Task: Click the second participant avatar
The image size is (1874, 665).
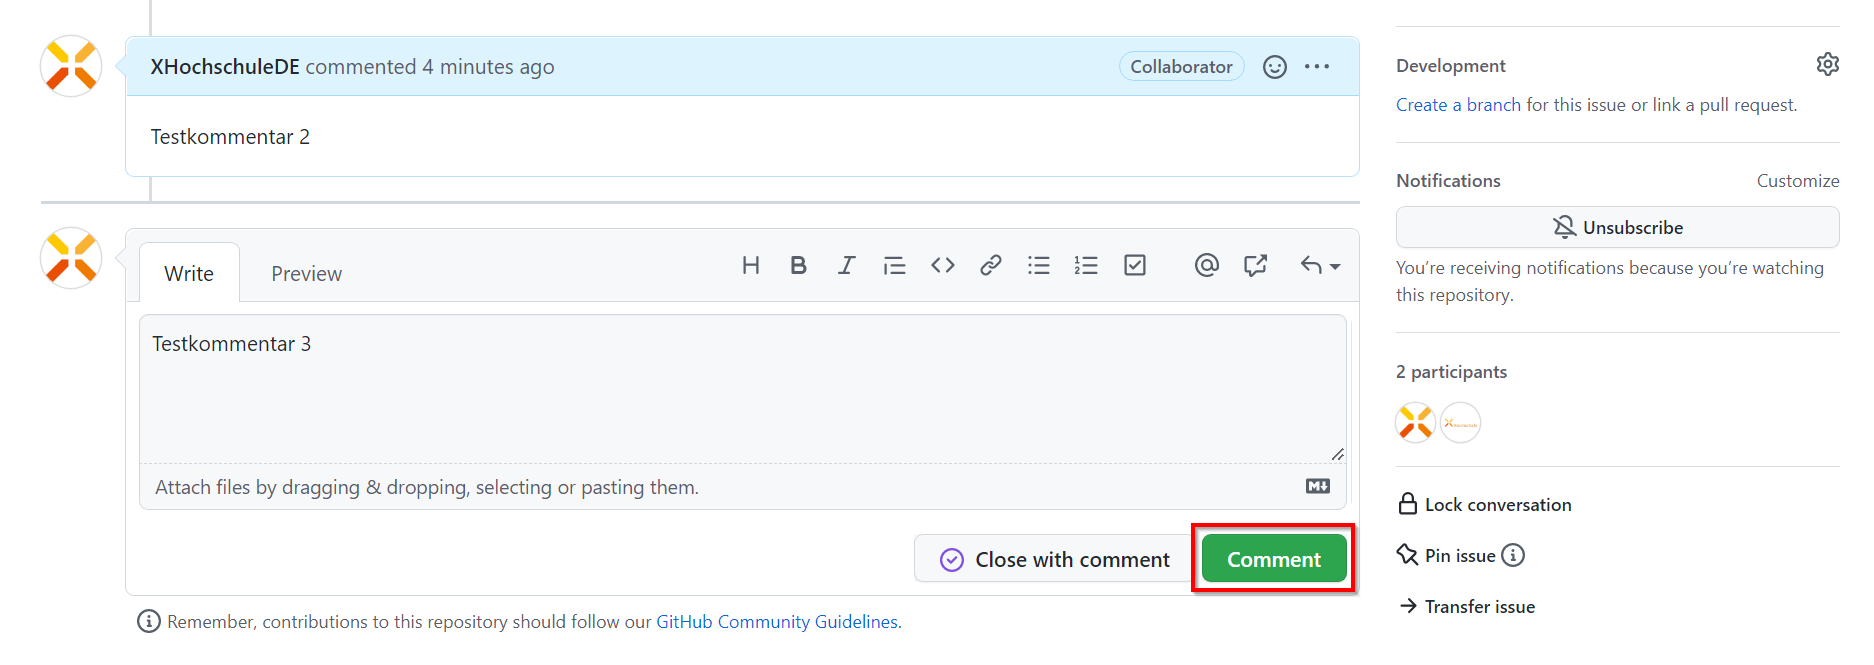Action: point(1461,422)
